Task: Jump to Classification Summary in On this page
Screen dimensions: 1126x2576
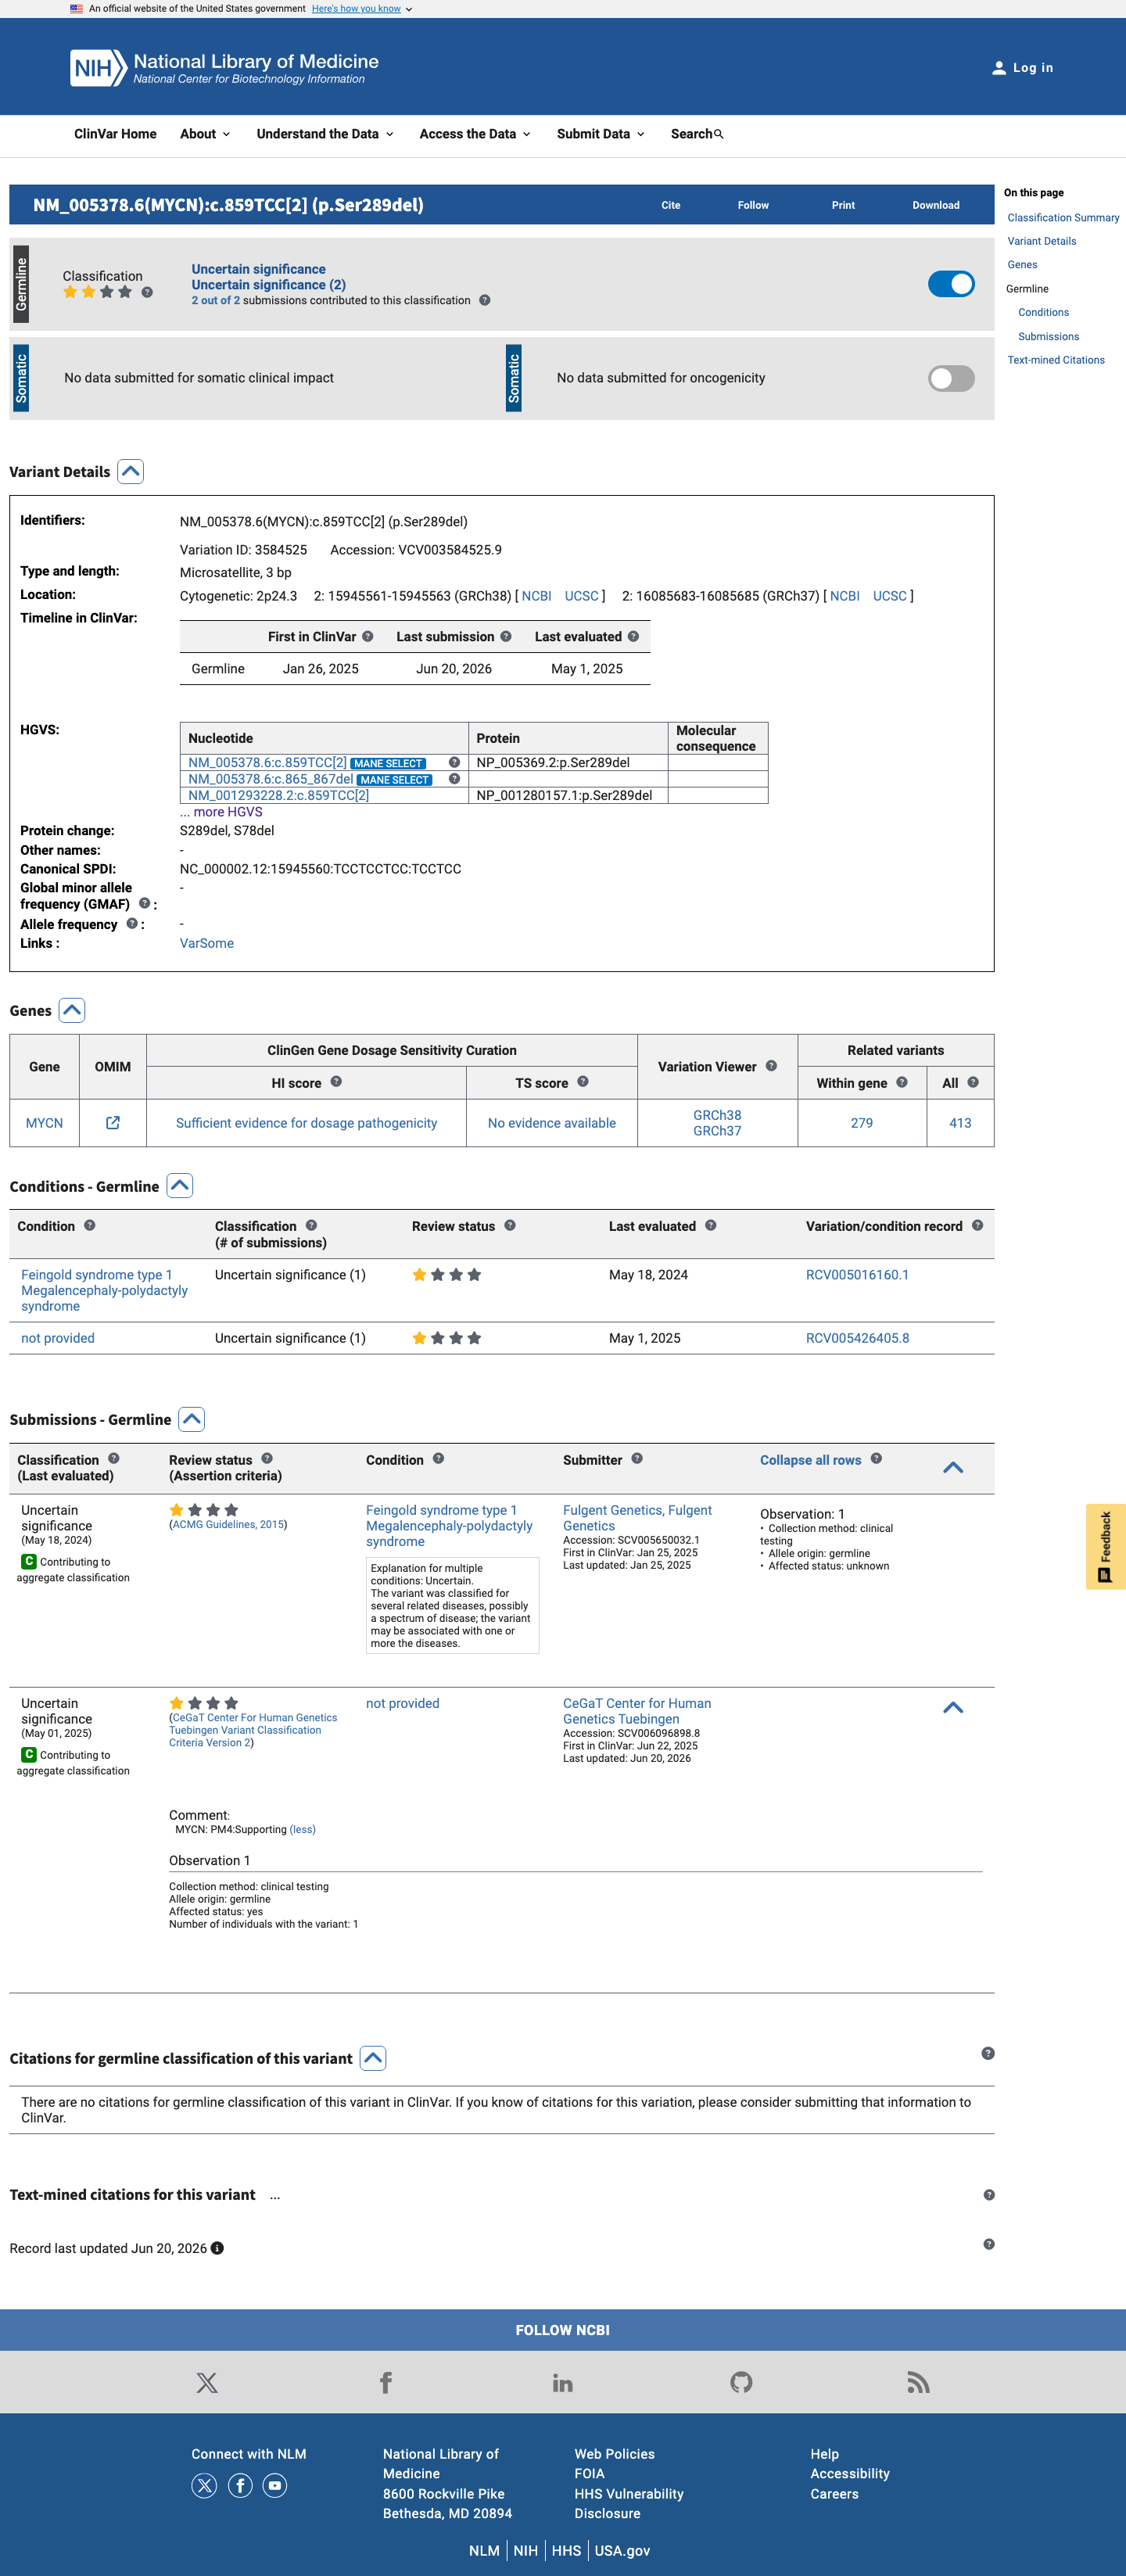Action: tap(1063, 217)
